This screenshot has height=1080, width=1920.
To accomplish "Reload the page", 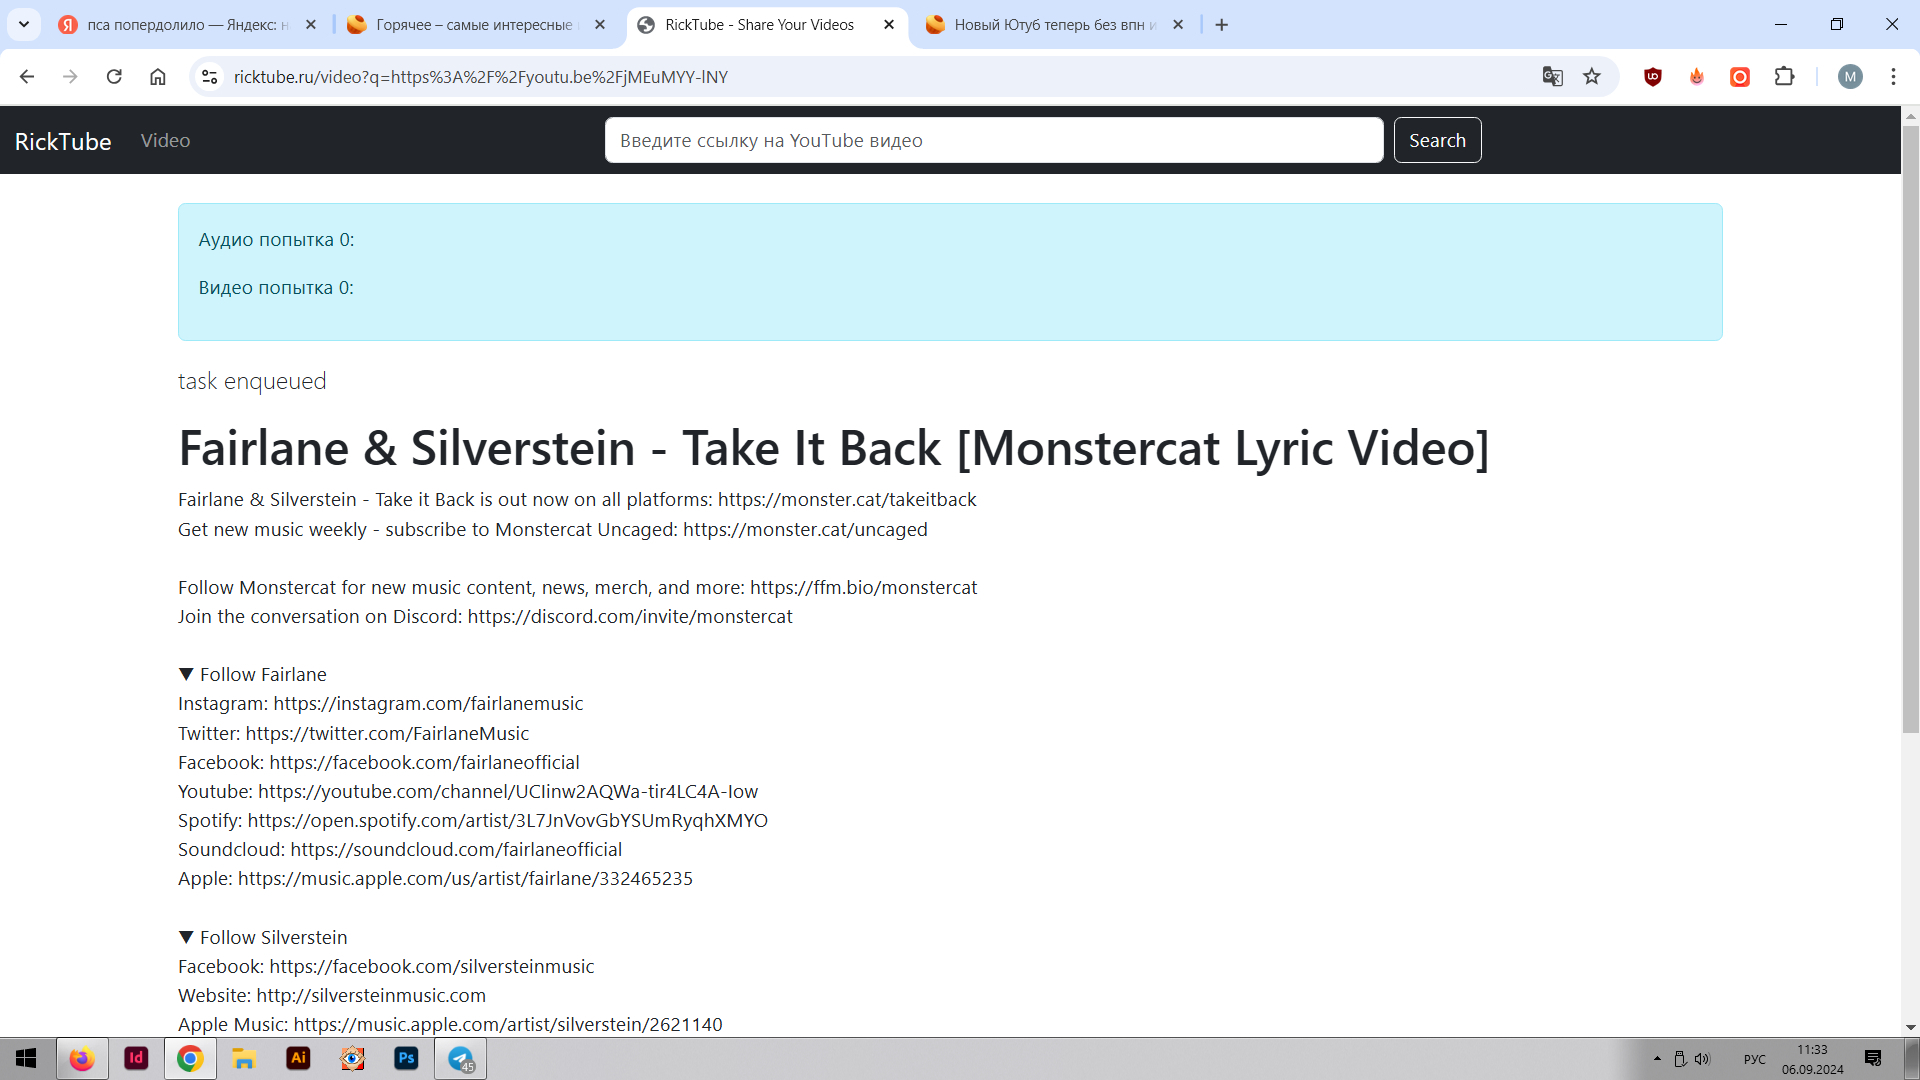I will (x=114, y=77).
